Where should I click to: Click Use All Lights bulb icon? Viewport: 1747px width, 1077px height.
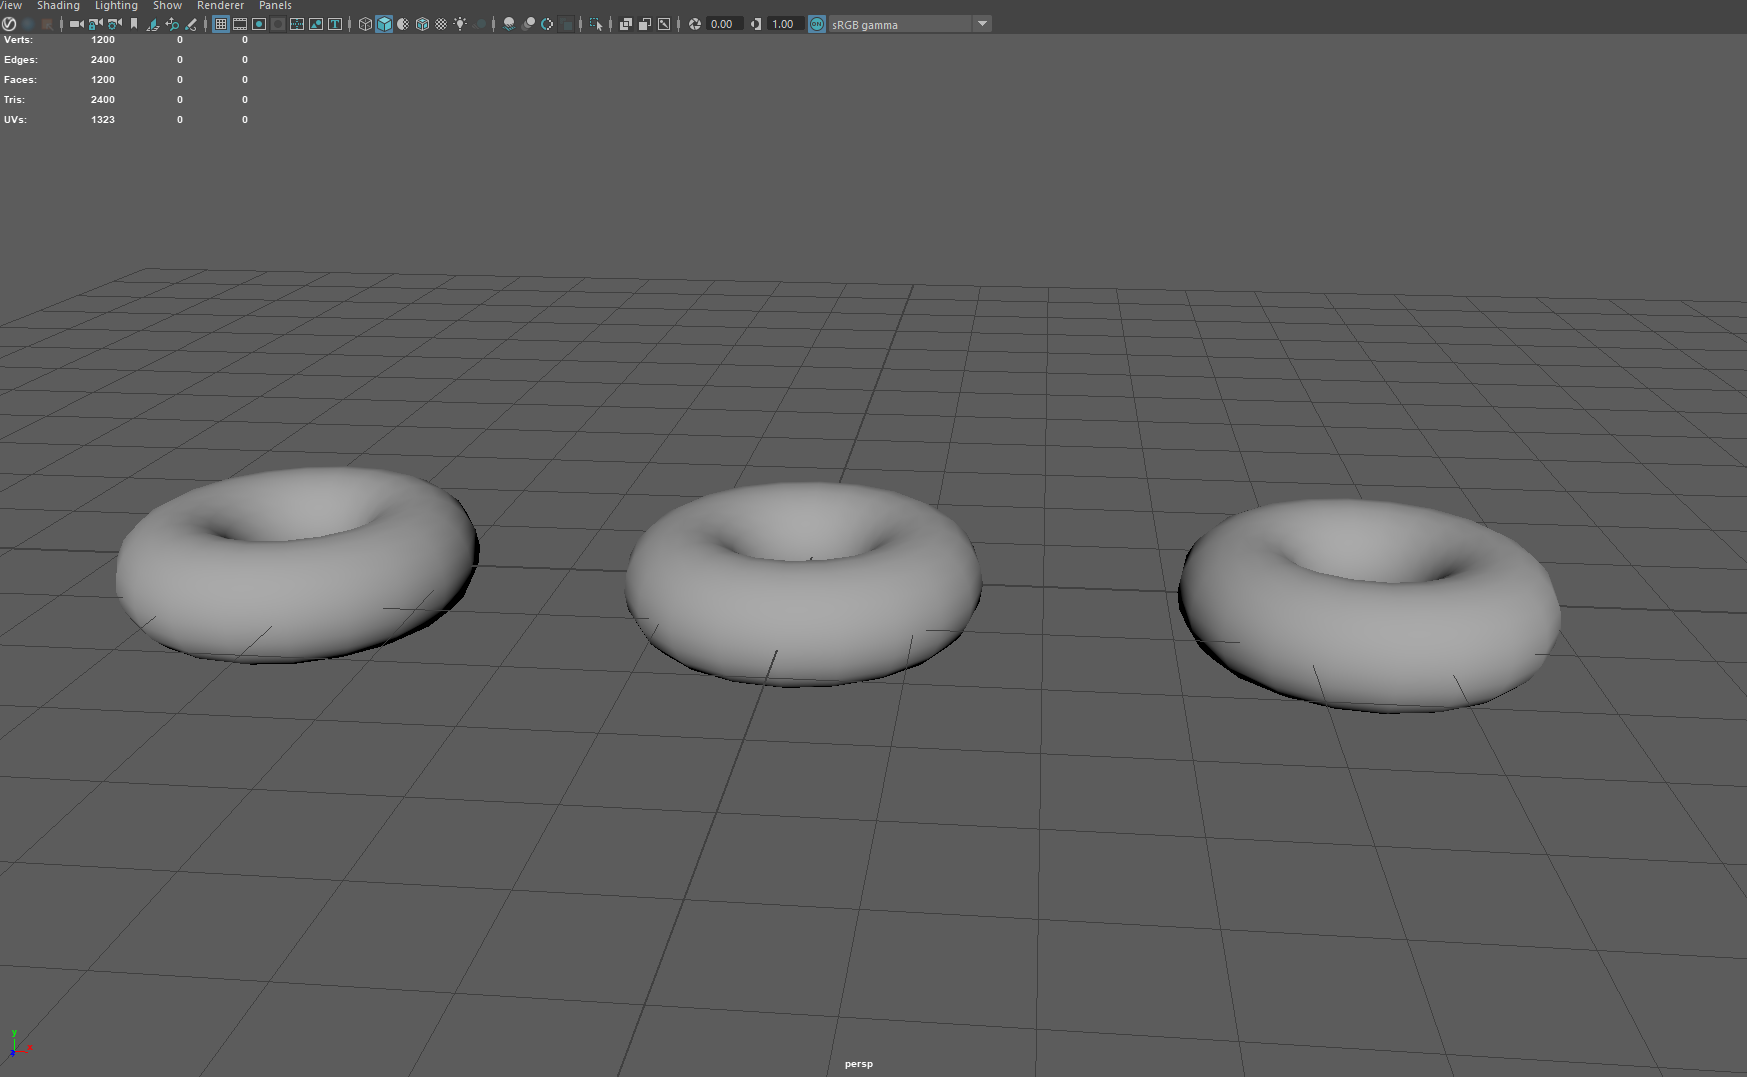tap(459, 24)
